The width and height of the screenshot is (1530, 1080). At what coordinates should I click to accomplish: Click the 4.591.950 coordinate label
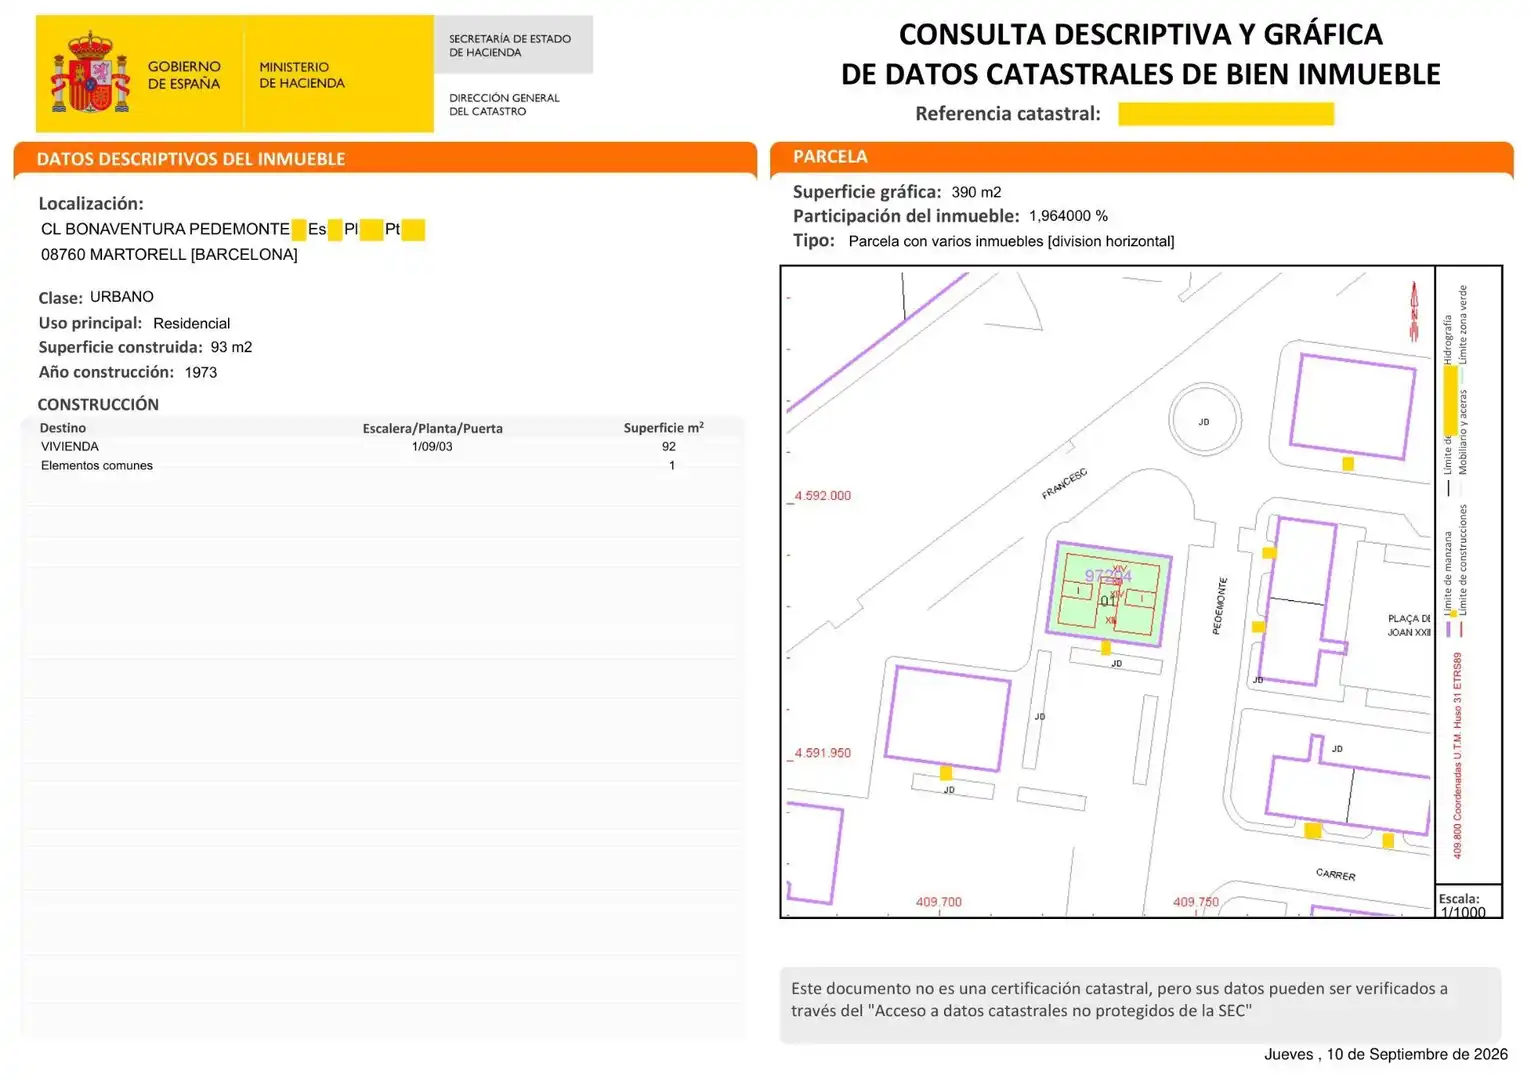coord(823,753)
